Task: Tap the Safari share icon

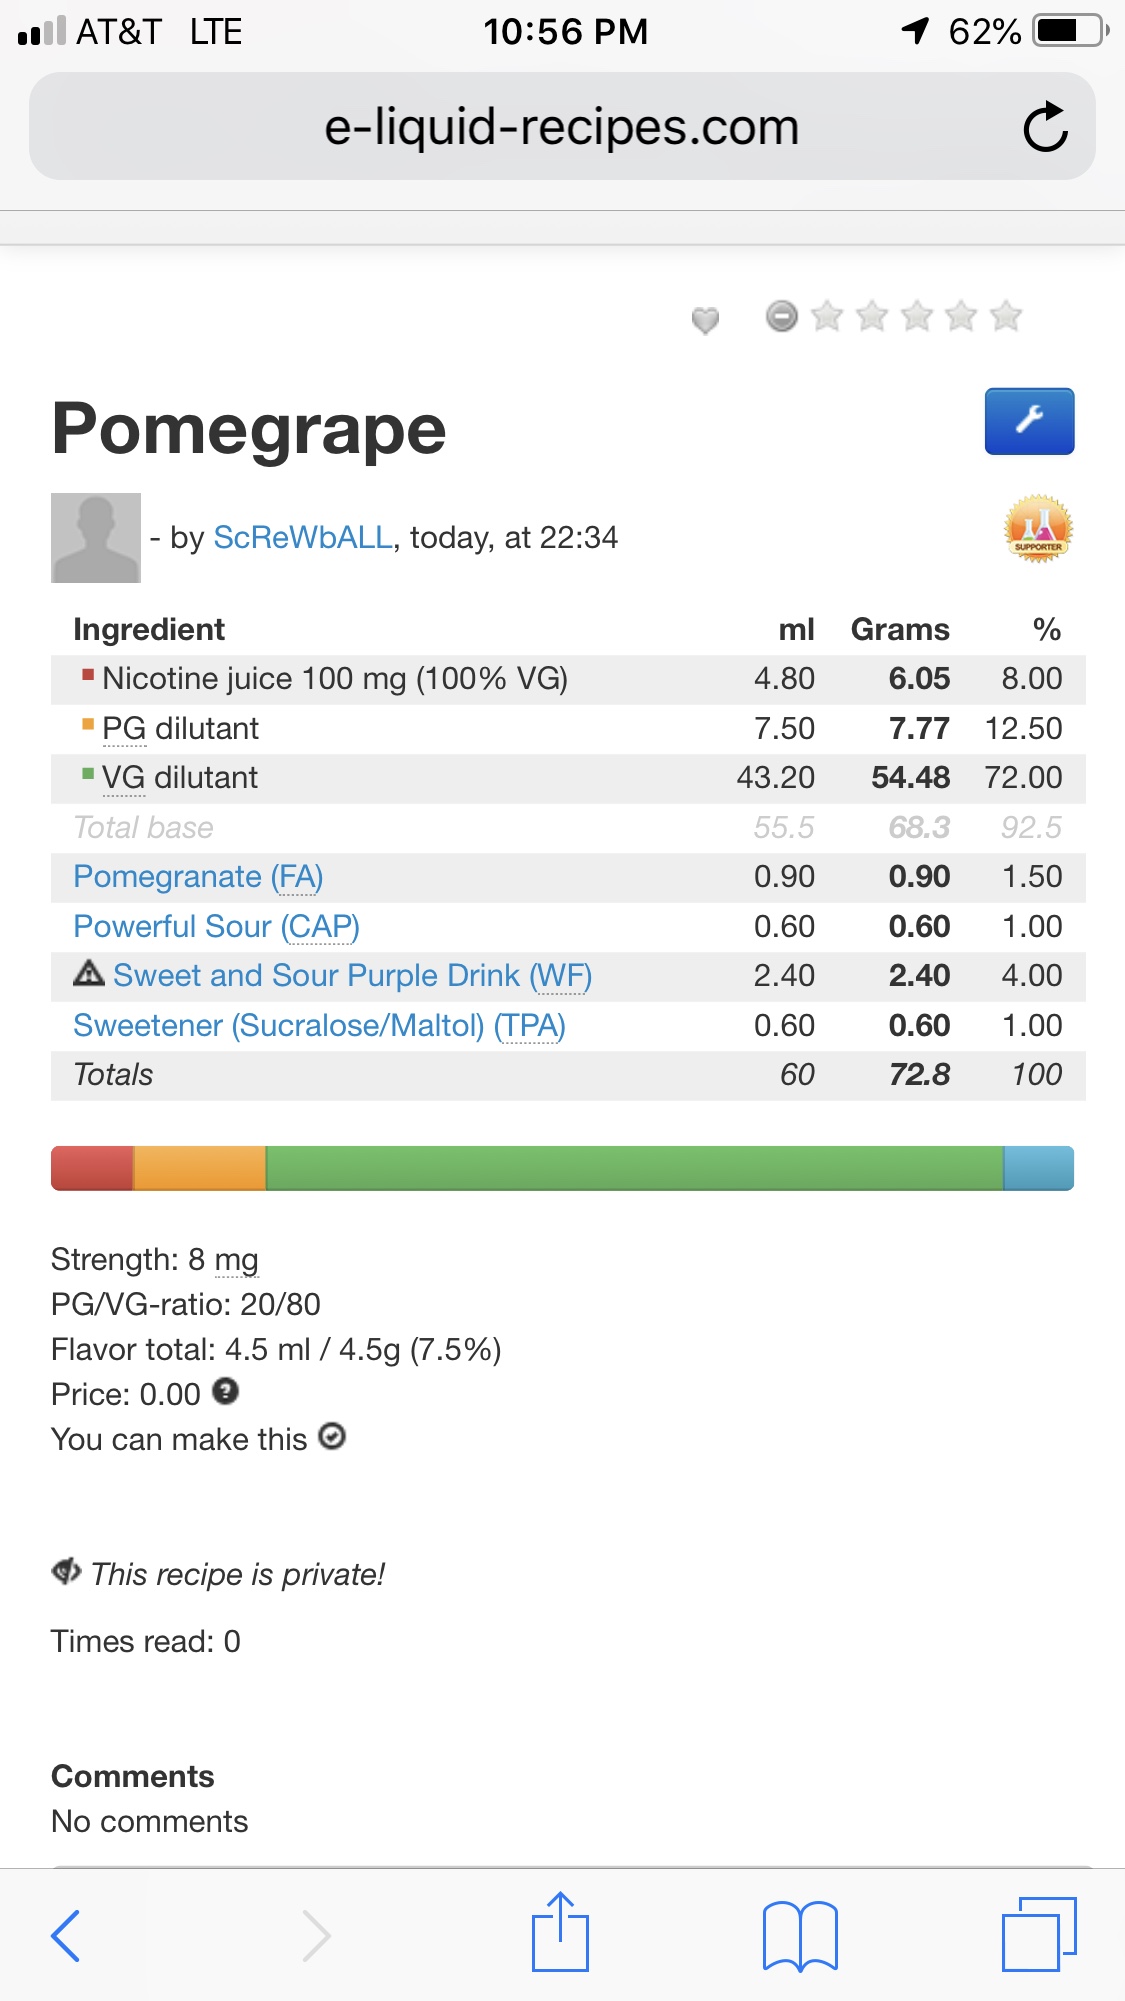Action: tap(560, 1933)
